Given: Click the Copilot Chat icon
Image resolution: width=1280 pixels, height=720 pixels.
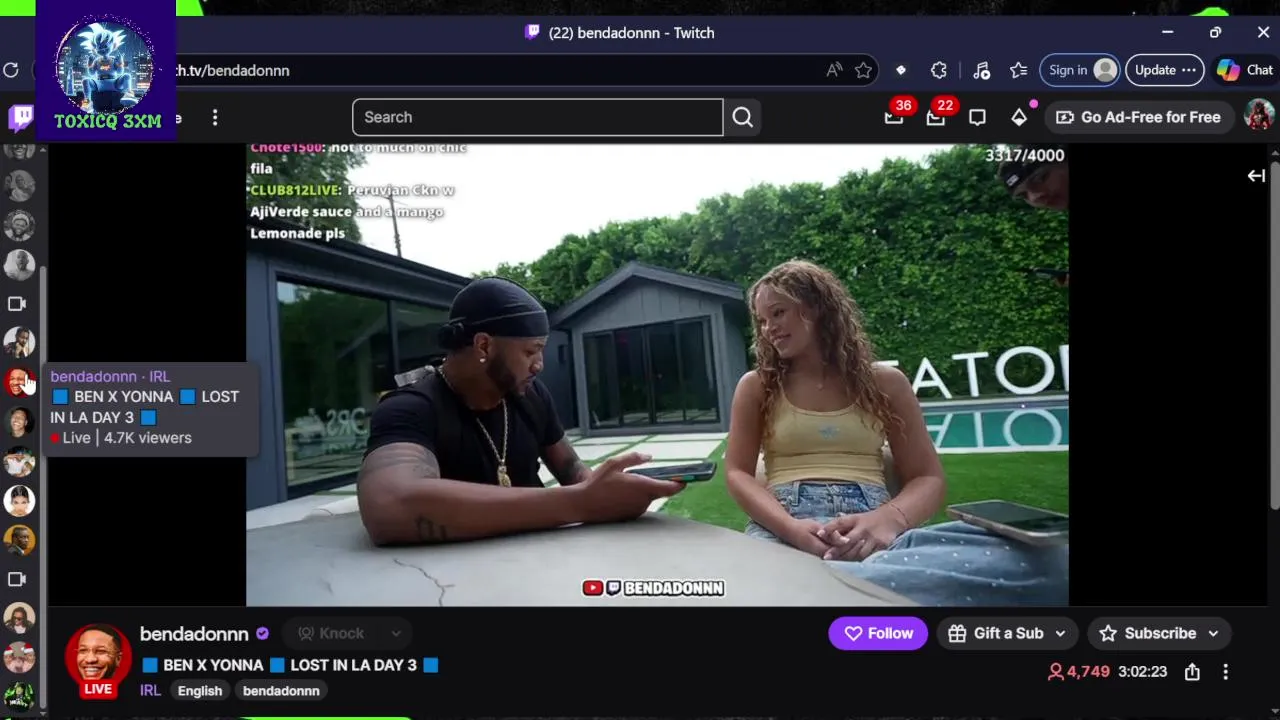Looking at the screenshot, I should point(1245,70).
